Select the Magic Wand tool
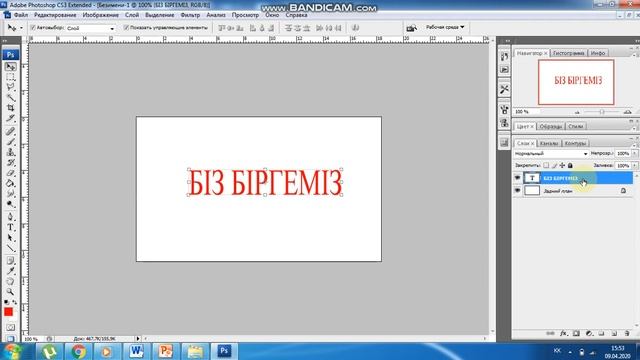The width and height of the screenshot is (640, 360). point(11,97)
